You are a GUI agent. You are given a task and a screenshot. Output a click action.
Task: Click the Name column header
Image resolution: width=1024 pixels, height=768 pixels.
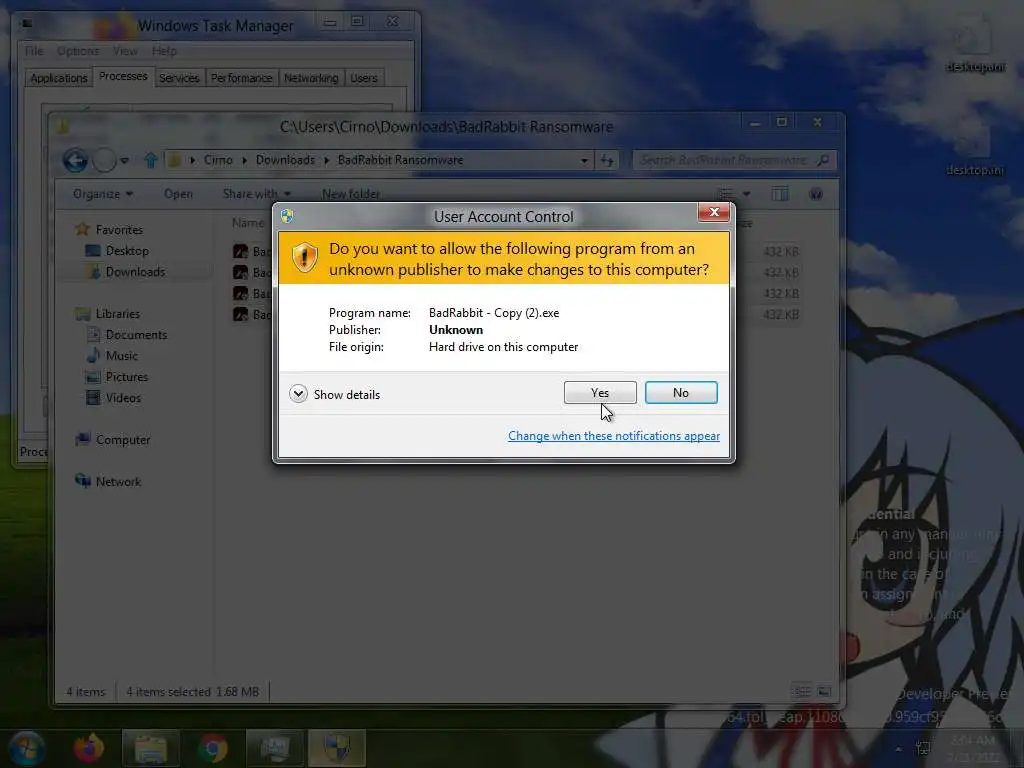(248, 223)
